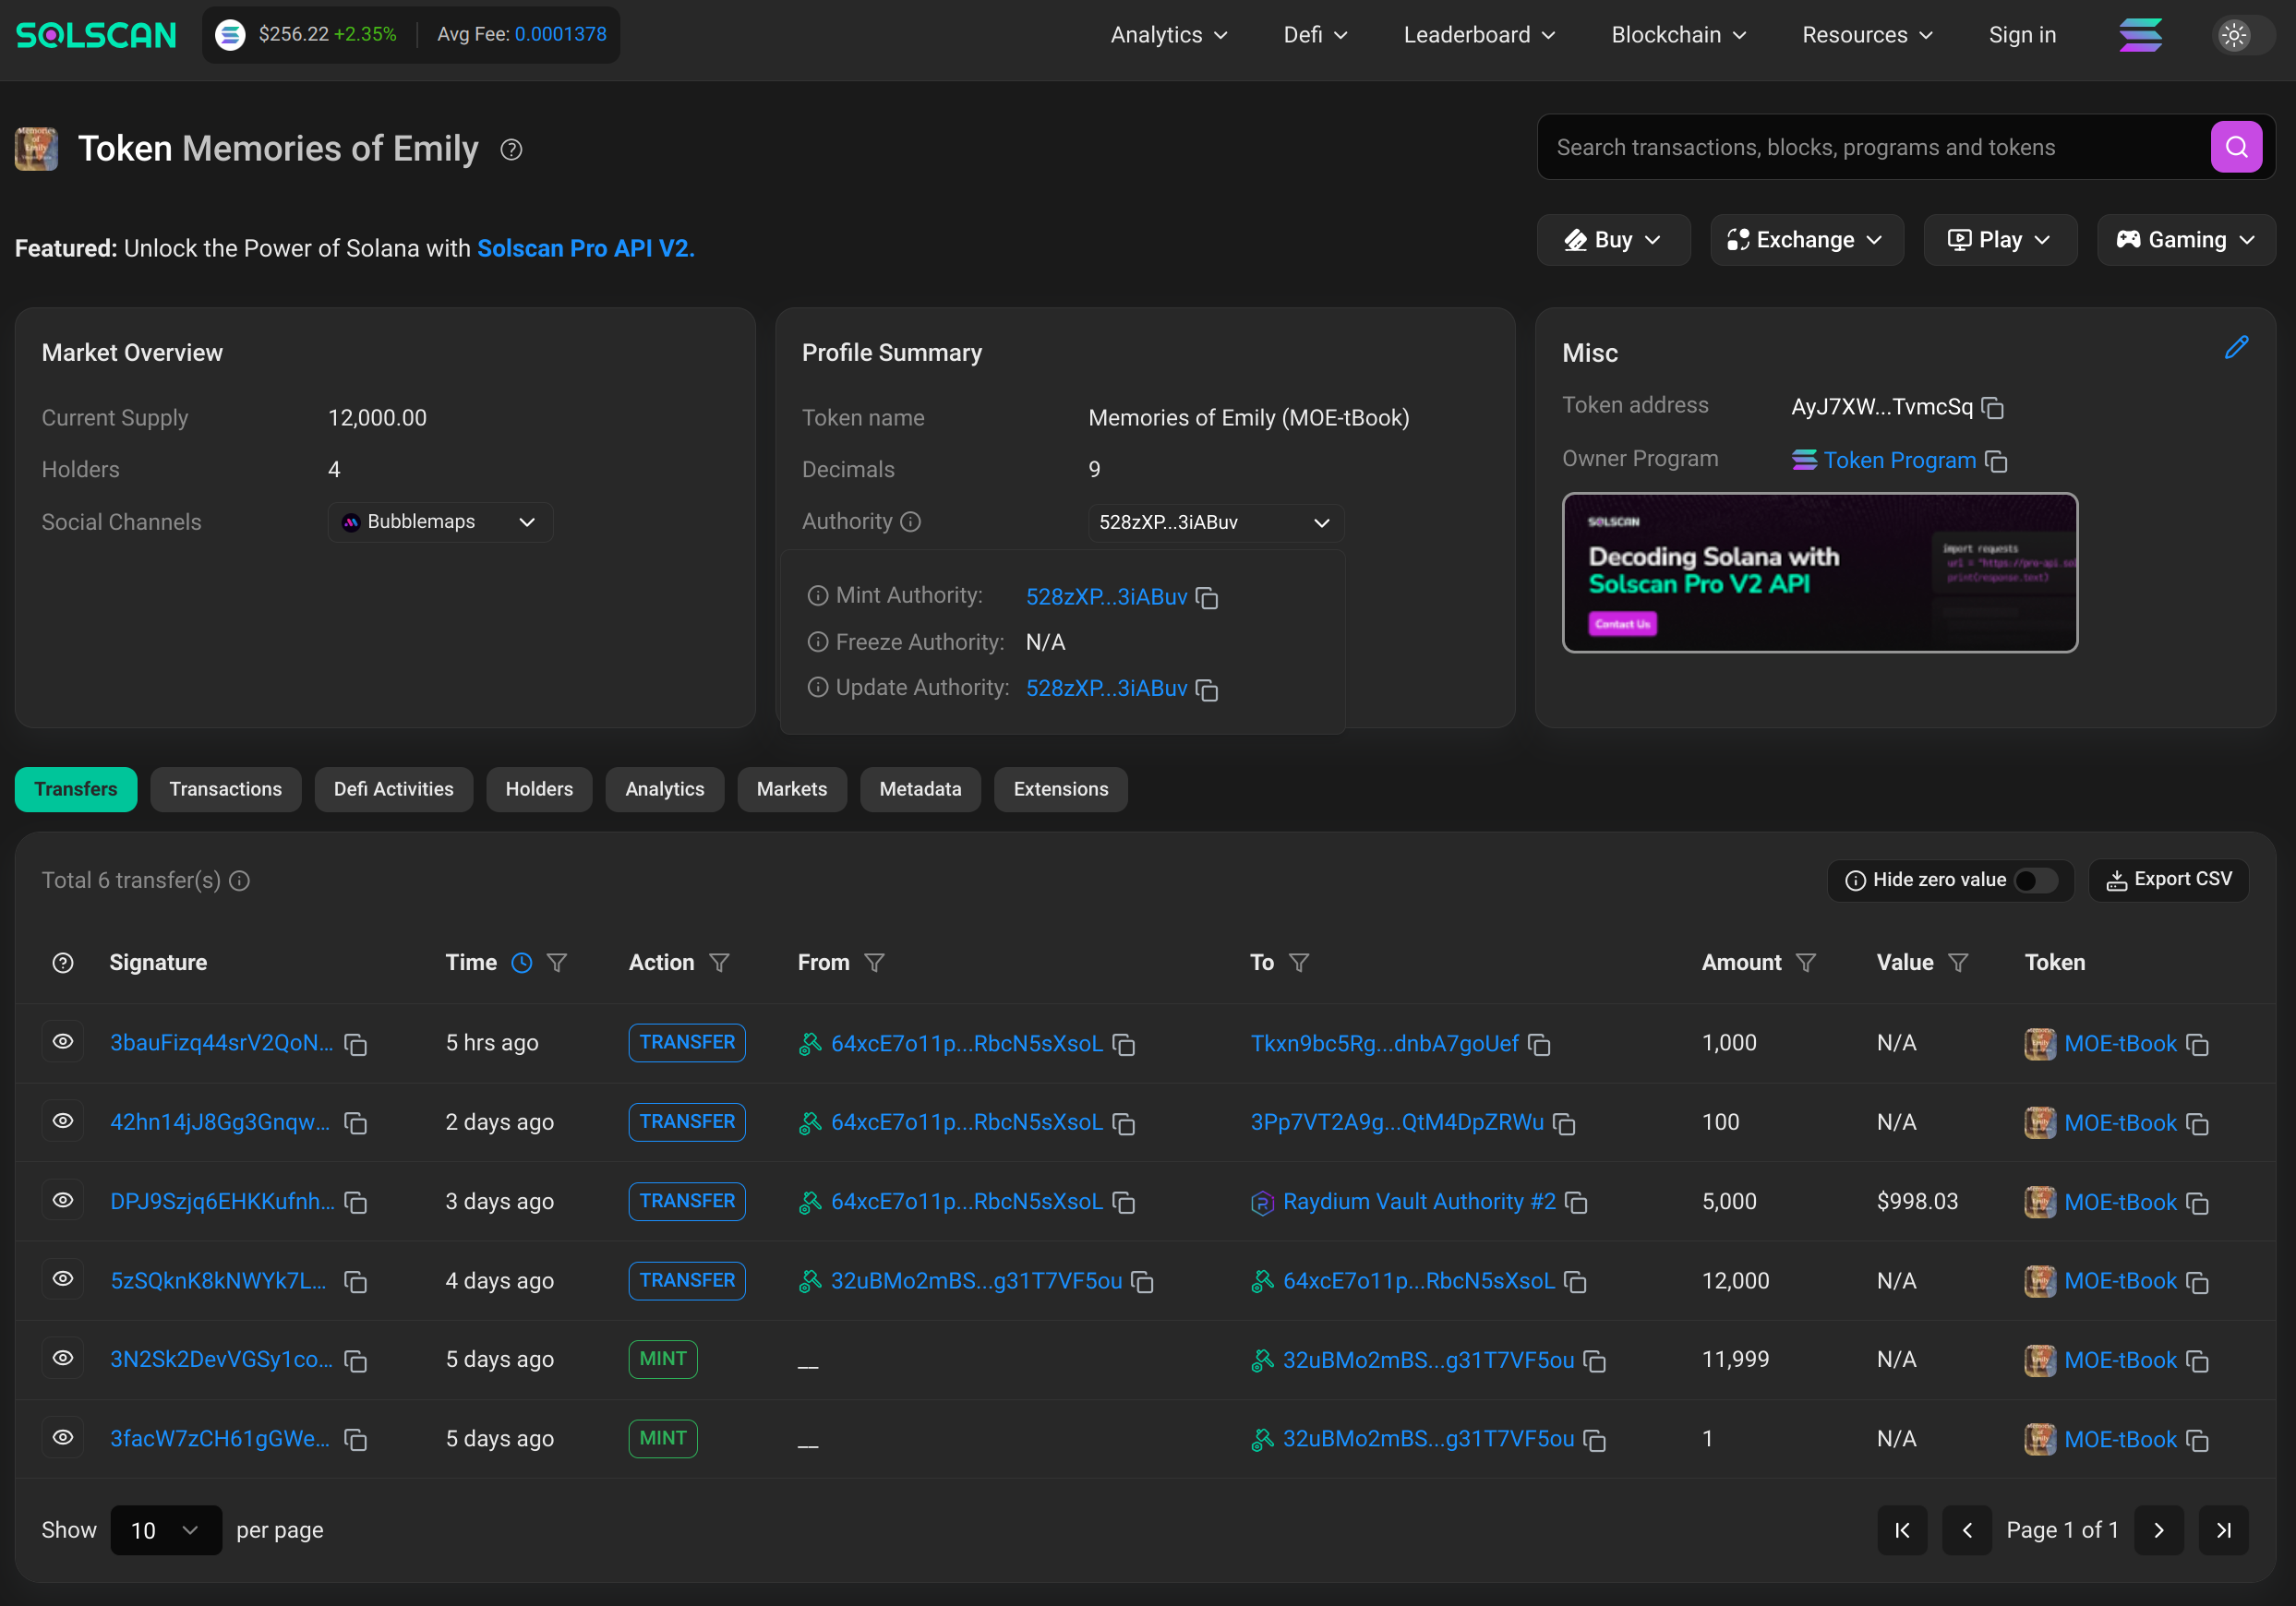Screen dimensions: 2296x1606
Task: Click info icon beside Total 6 transfer(s)
Action: click(x=239, y=880)
